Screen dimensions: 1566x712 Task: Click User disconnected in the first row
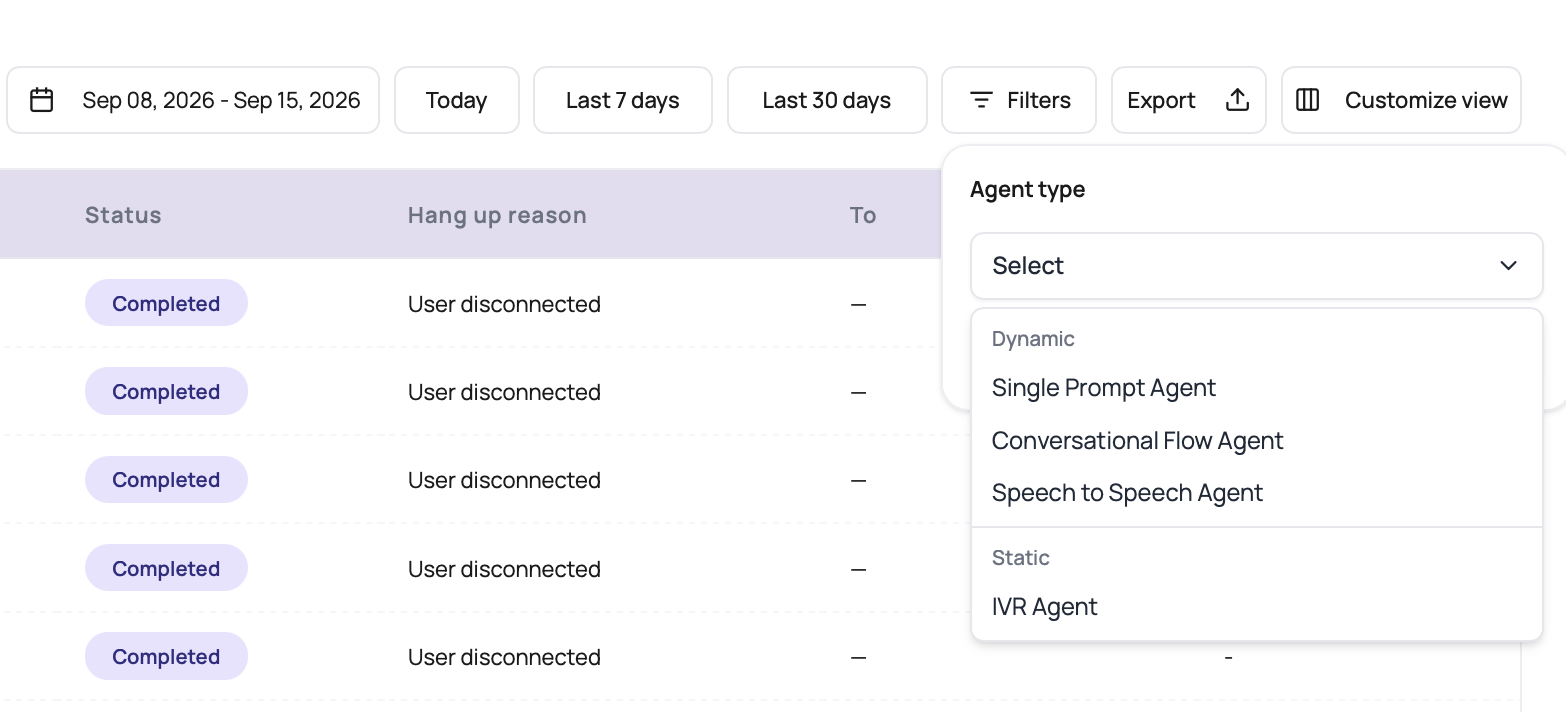[504, 304]
